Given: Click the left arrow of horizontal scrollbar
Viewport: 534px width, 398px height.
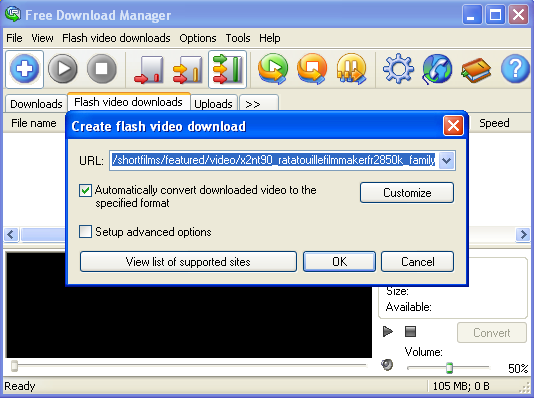Looking at the screenshot, I should tap(11, 234).
